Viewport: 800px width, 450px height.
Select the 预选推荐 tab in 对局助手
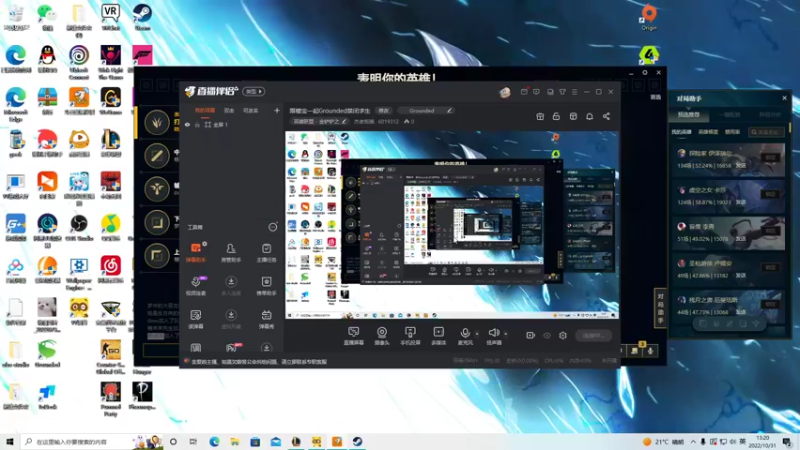[689, 115]
